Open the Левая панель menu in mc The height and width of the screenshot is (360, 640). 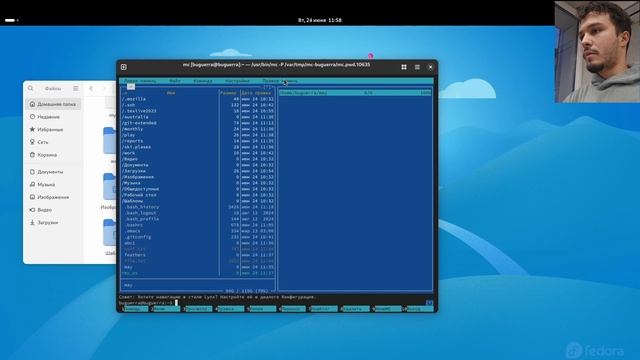[140, 81]
